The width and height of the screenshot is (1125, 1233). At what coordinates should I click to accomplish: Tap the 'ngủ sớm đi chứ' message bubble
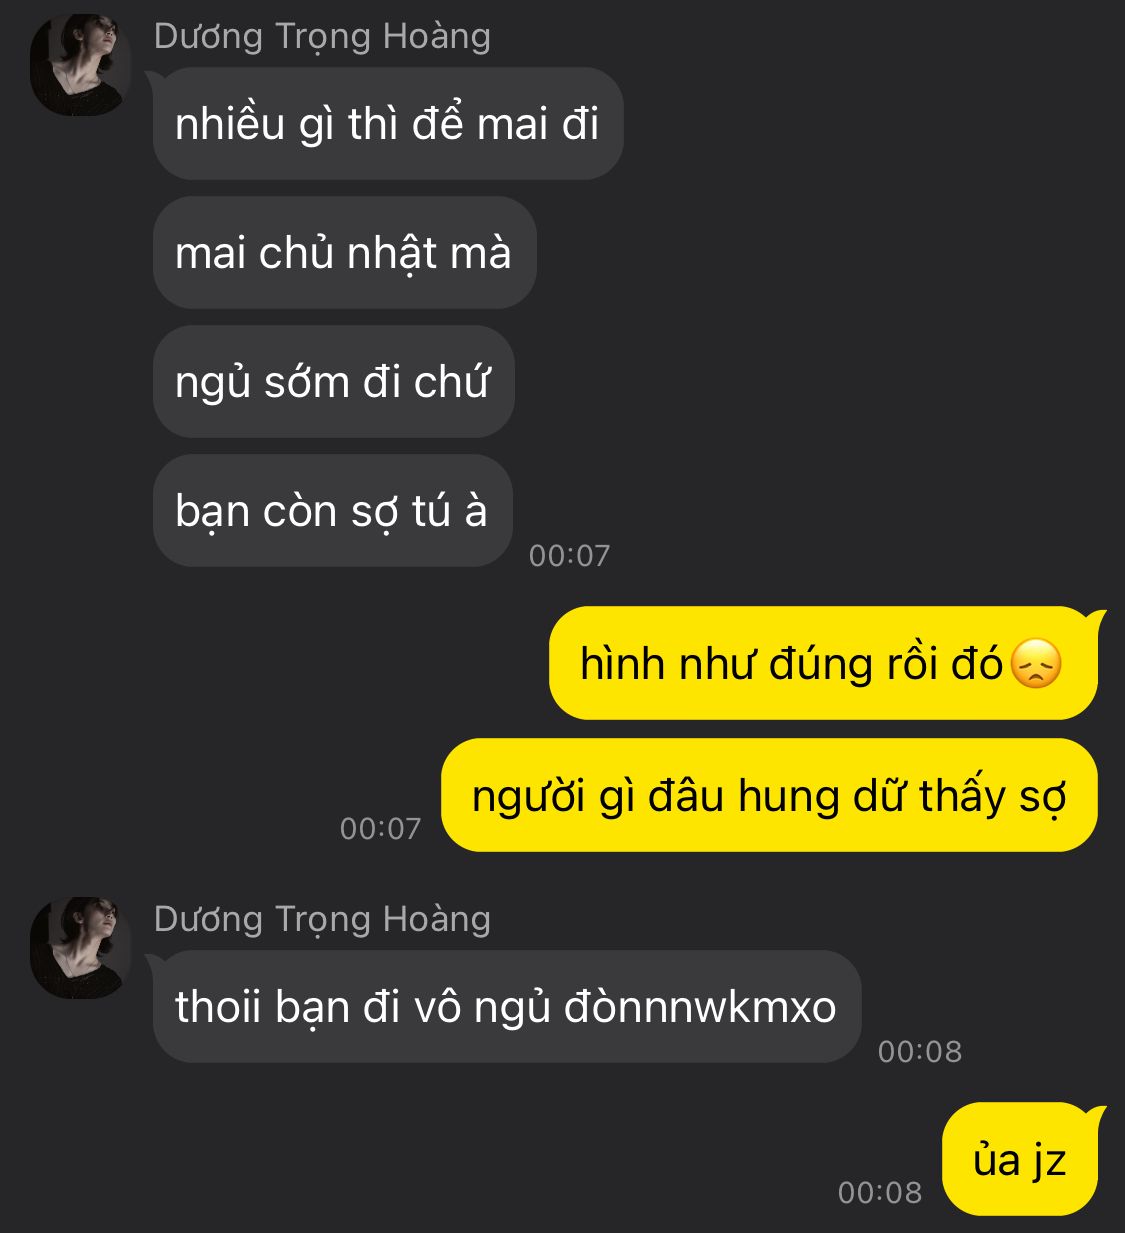(x=333, y=382)
